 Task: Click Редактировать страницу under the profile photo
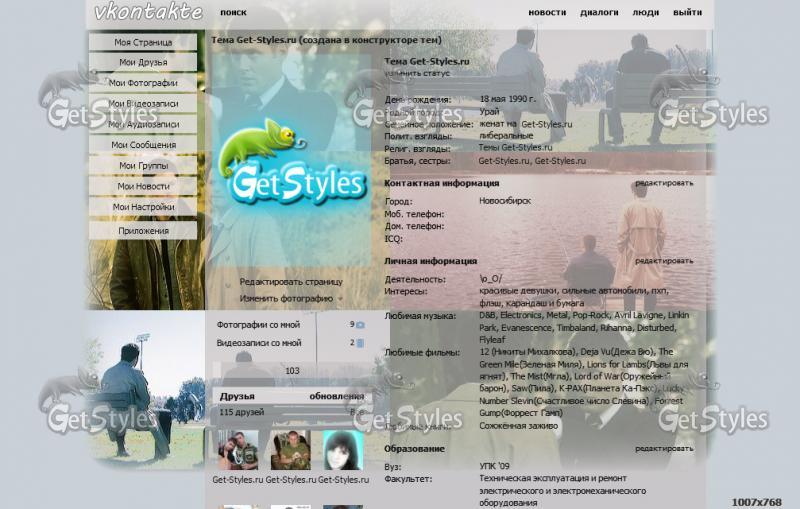(290, 282)
